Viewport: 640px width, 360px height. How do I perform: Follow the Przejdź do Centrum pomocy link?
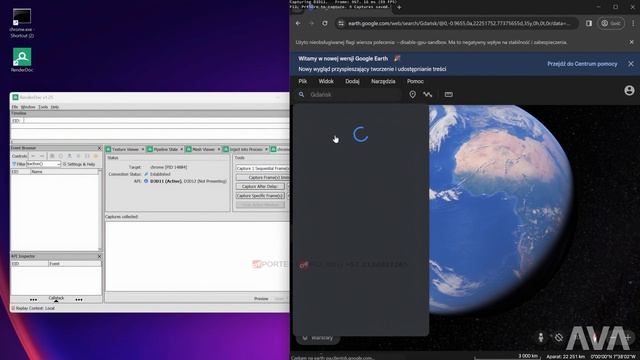coord(582,64)
